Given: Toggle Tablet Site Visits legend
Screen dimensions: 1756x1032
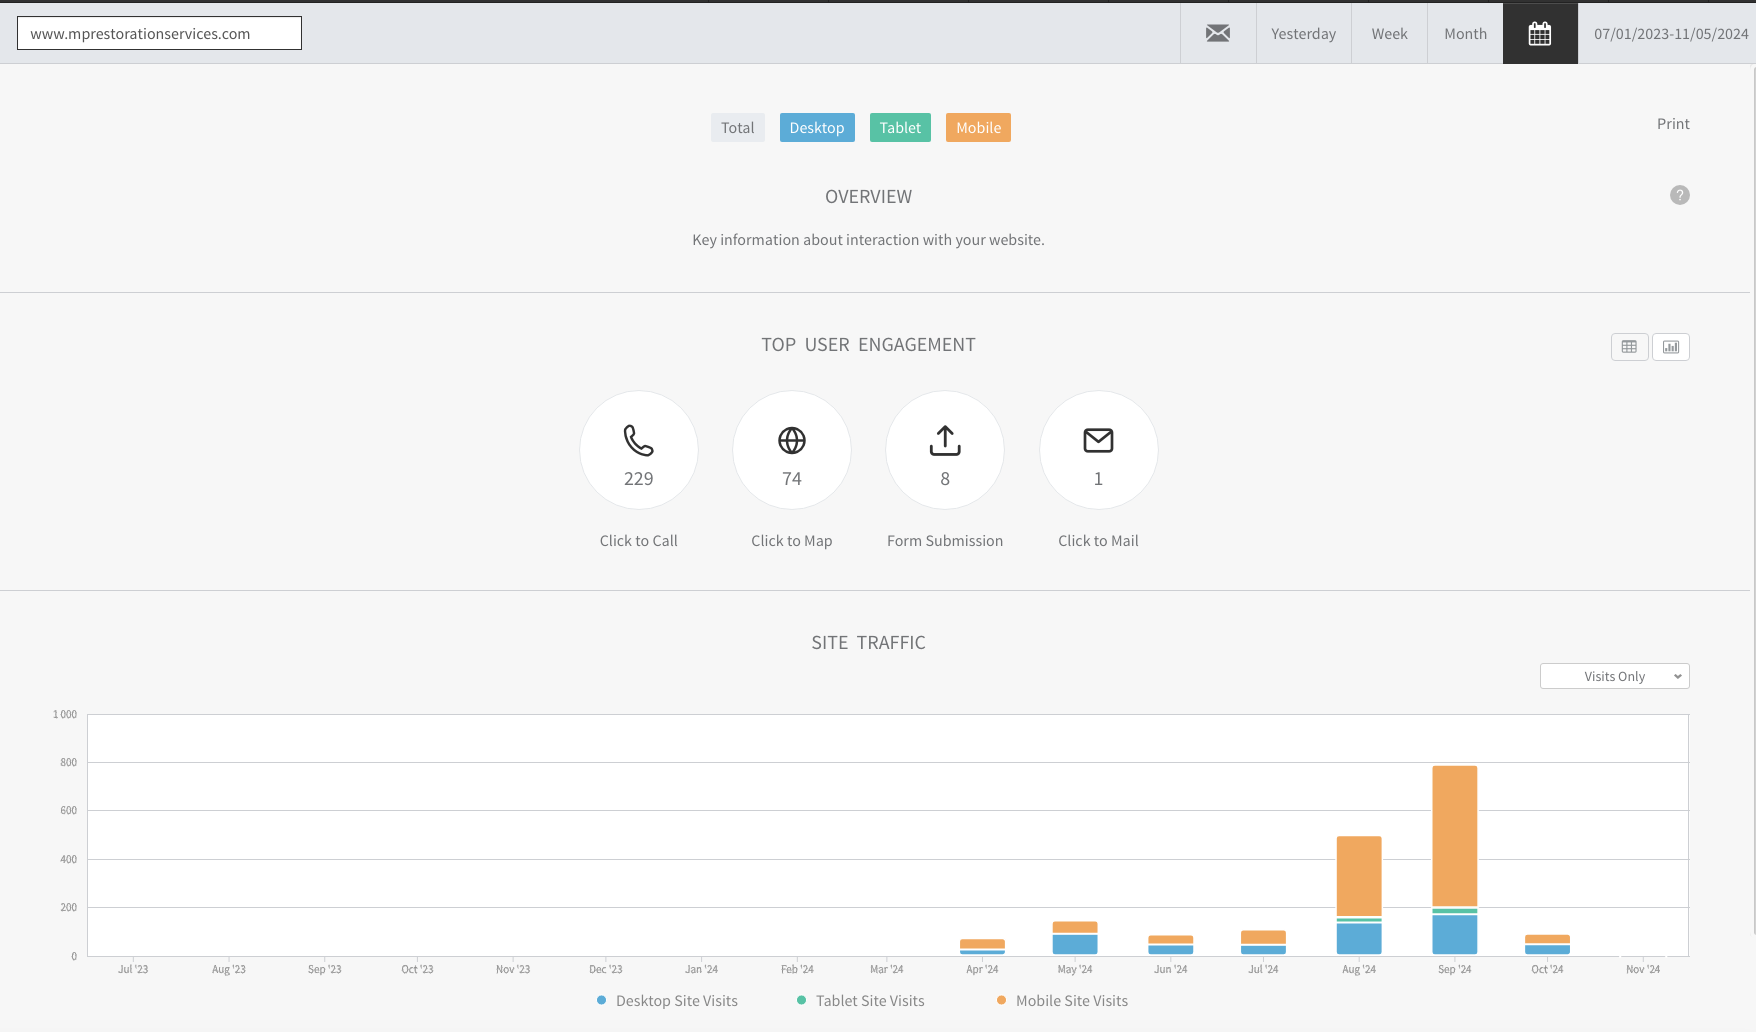Looking at the screenshot, I should [861, 1000].
